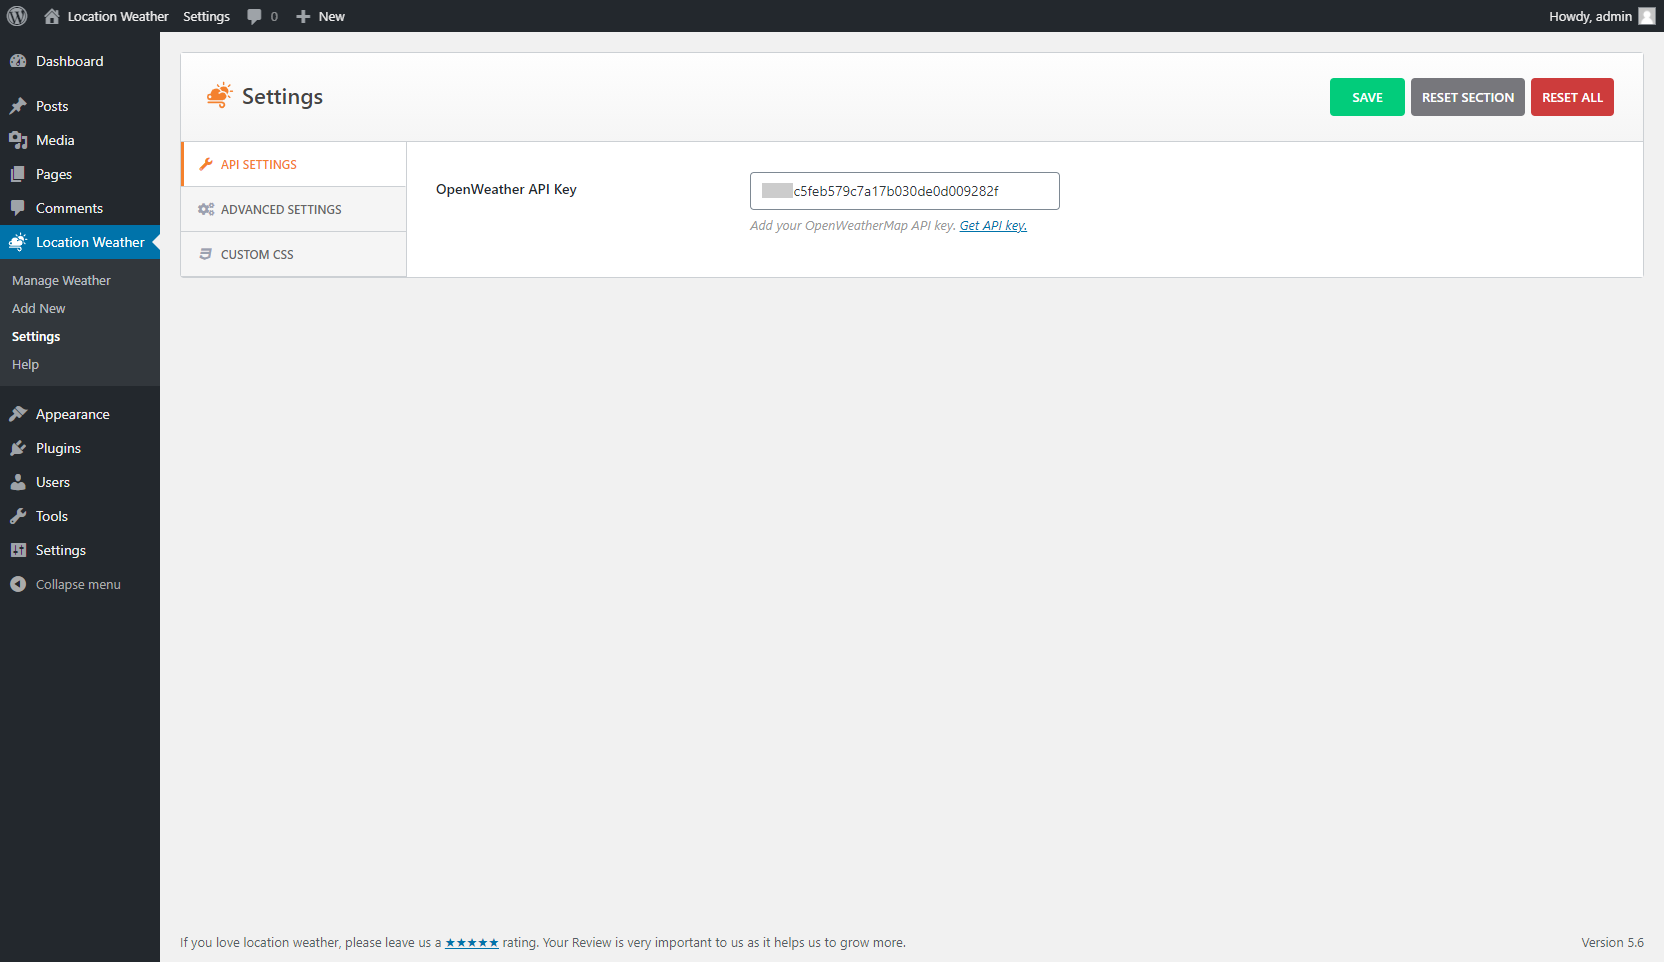Open Help submenu item
The width and height of the screenshot is (1664, 962).
pos(25,365)
